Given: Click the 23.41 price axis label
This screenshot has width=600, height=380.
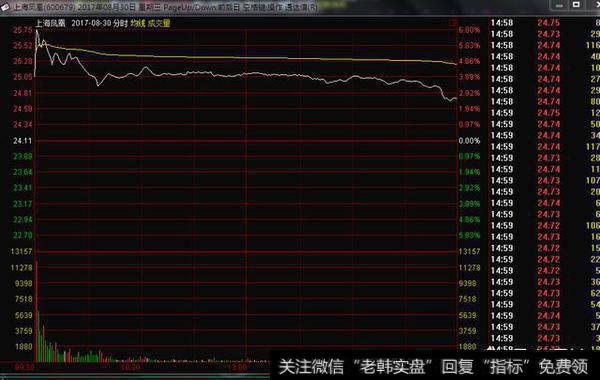Looking at the screenshot, I should [x=23, y=188].
